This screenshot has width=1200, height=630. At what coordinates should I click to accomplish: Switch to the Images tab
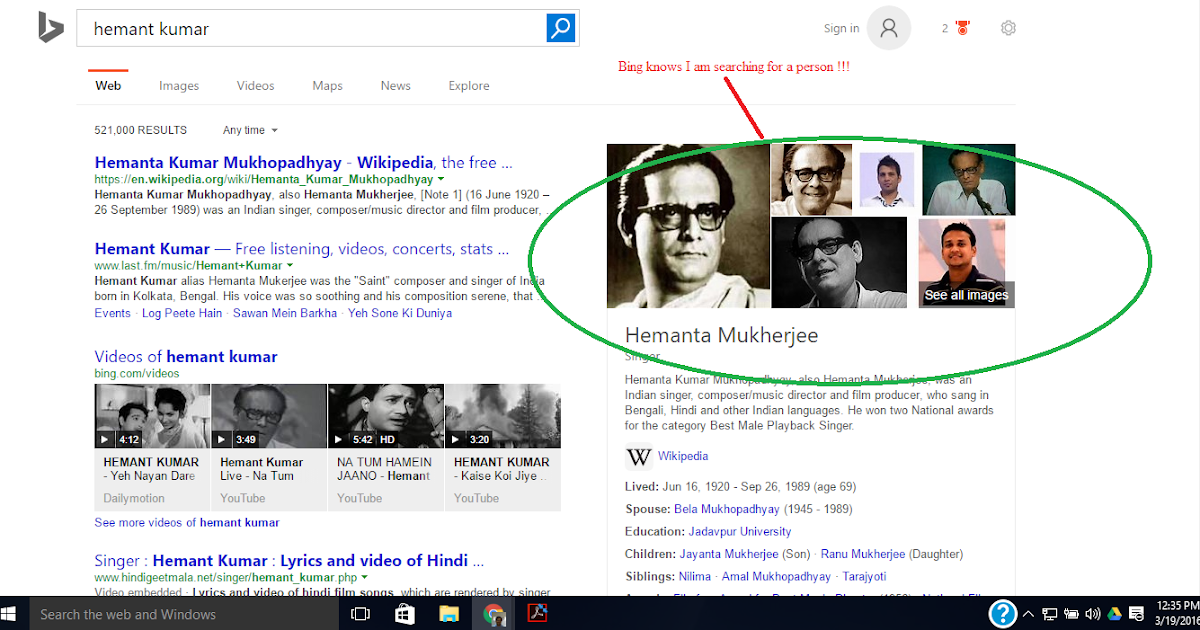pos(178,85)
